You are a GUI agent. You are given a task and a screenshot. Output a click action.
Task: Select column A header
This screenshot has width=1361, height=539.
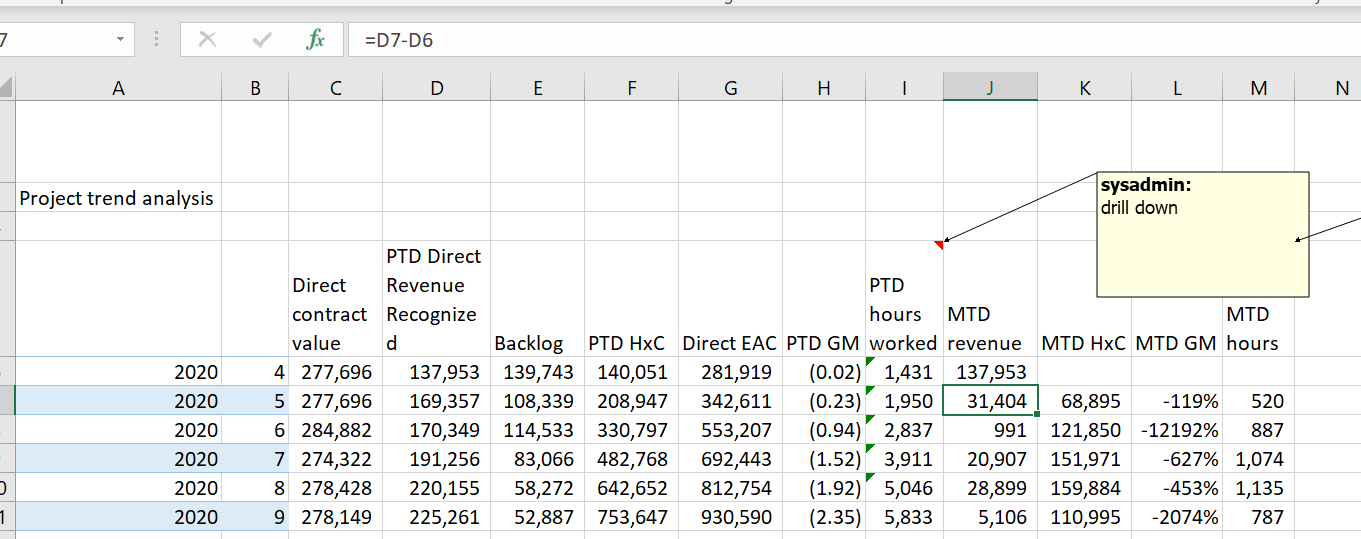[x=119, y=88]
